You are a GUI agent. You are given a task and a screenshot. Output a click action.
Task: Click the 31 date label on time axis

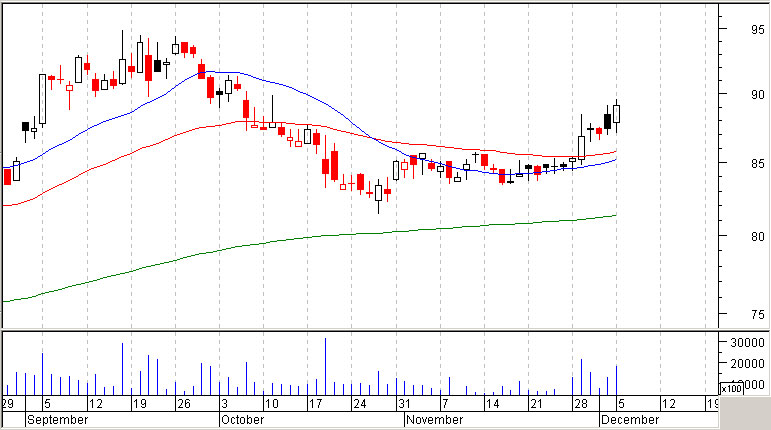tap(404, 404)
